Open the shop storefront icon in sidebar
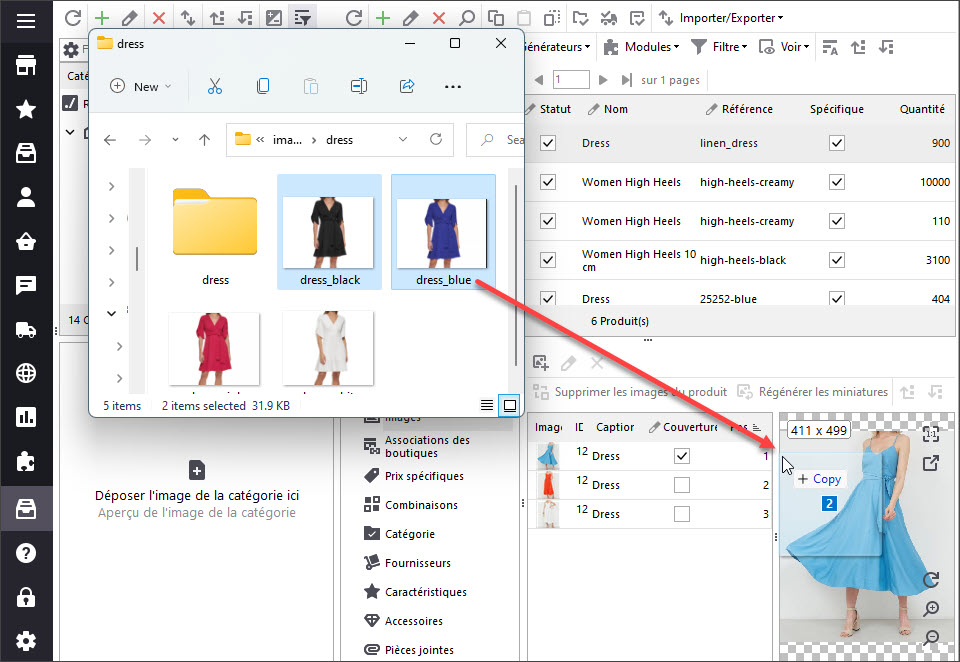Screen dimensions: 960x662 26,65
